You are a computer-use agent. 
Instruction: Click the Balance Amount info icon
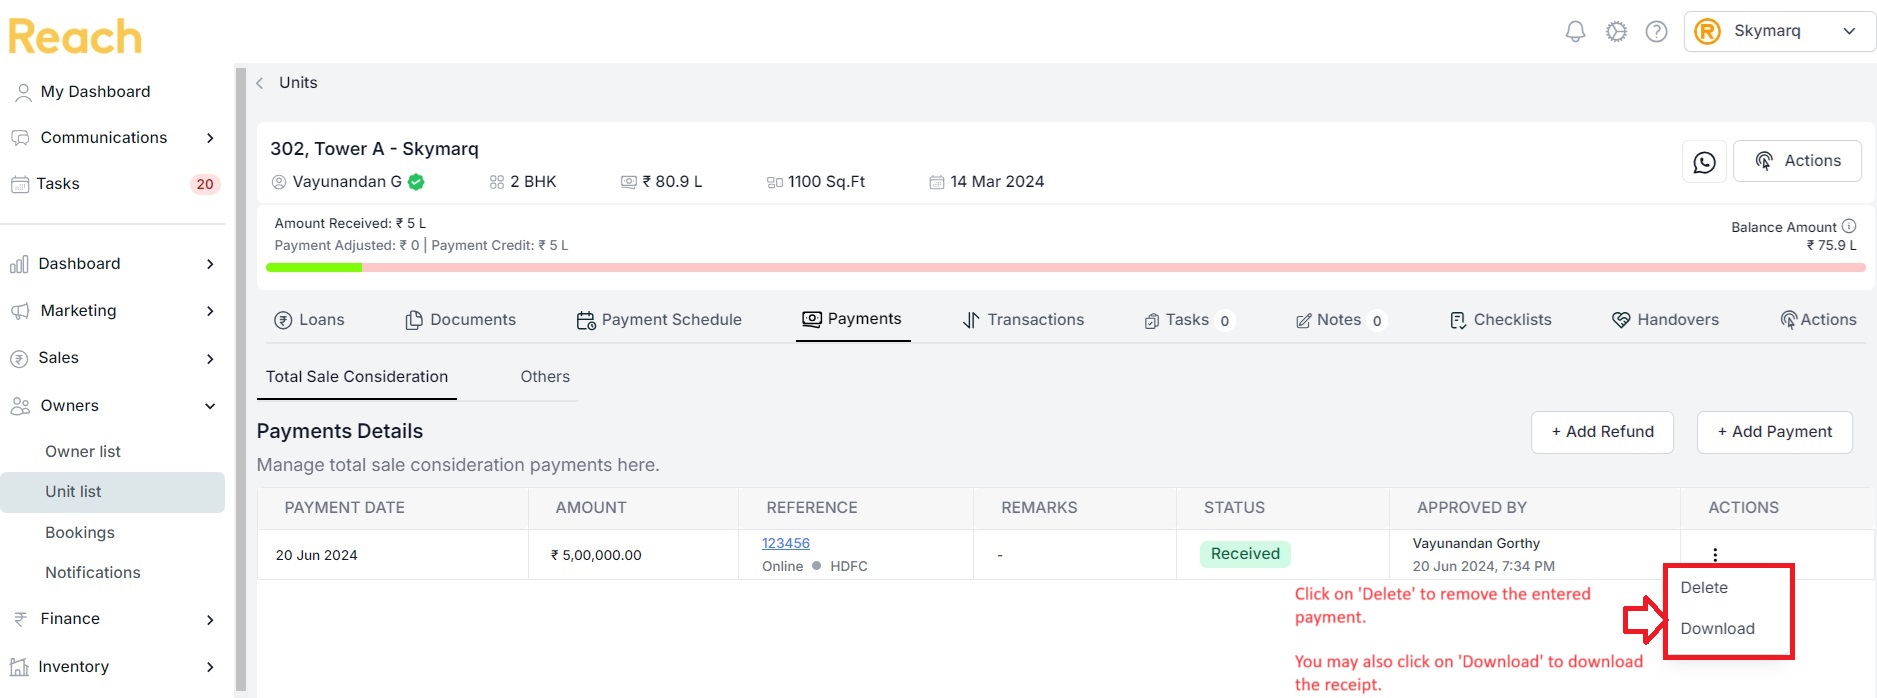coord(1849,226)
